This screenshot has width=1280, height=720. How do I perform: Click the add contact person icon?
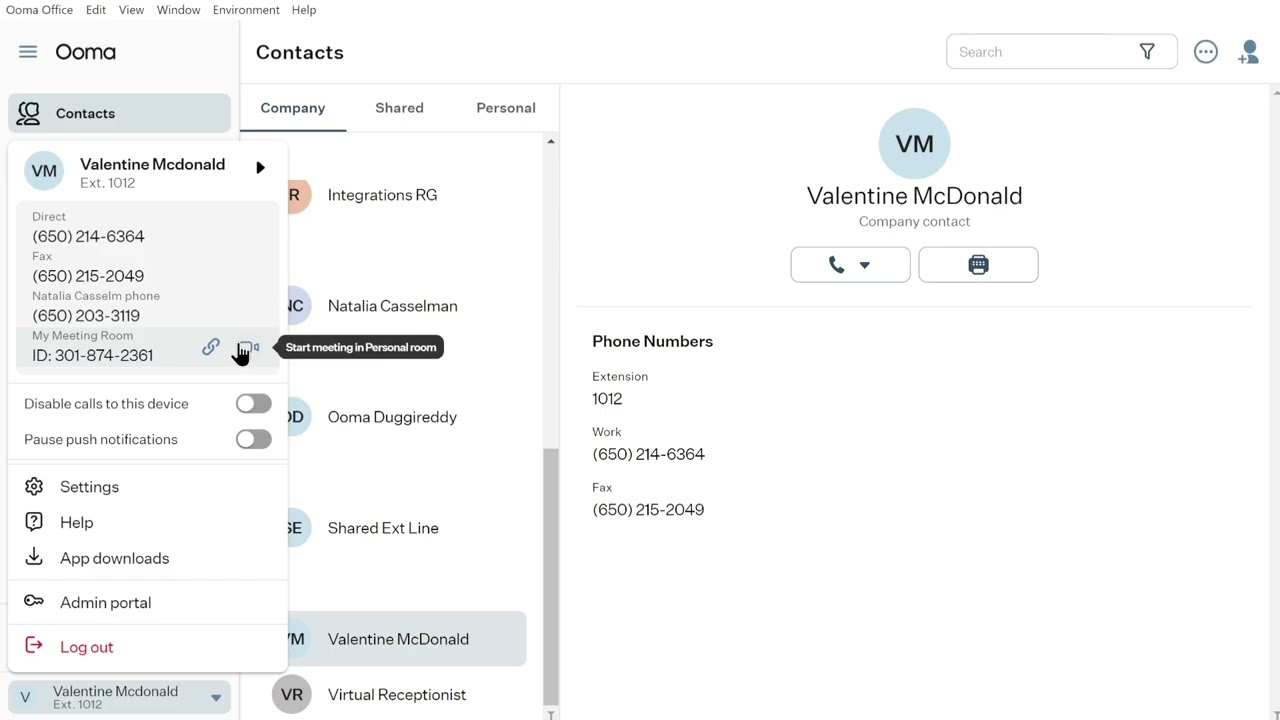click(1248, 52)
